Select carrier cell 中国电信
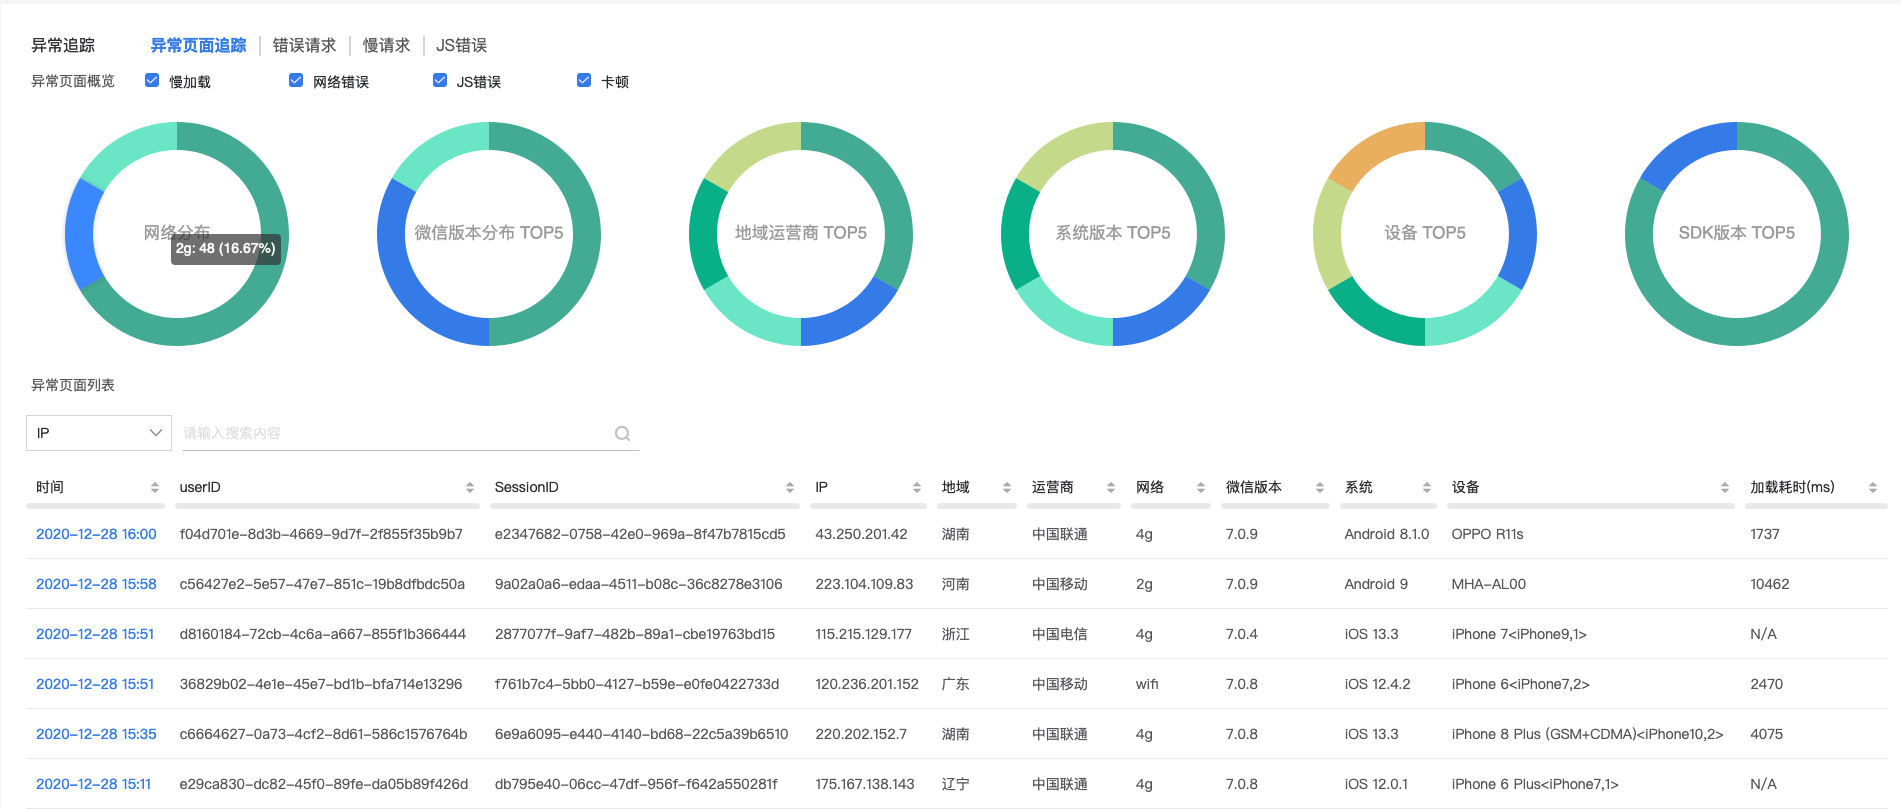 [x=1059, y=634]
